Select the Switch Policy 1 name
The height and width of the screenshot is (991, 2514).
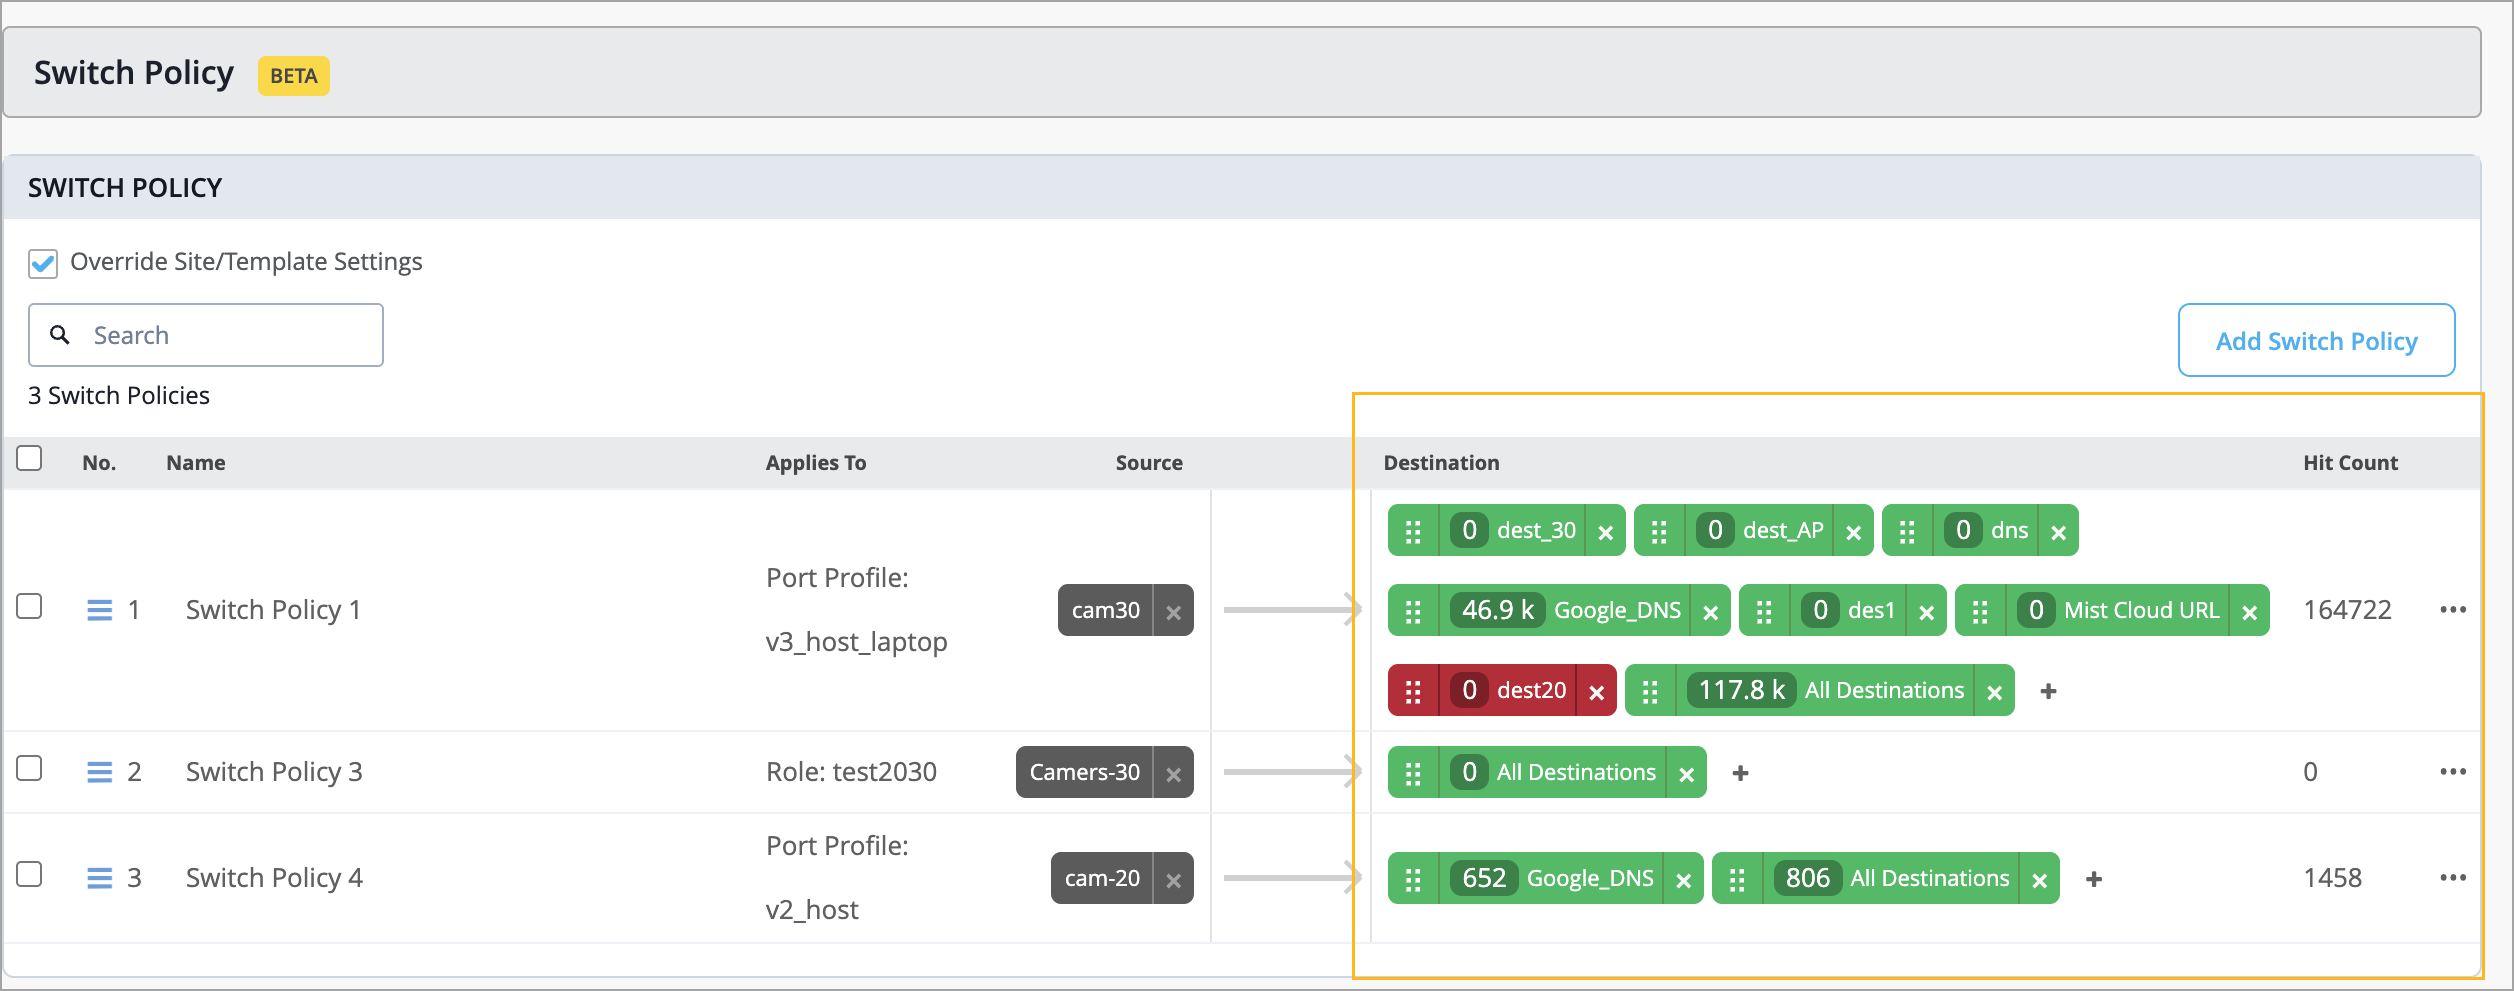pos(273,609)
